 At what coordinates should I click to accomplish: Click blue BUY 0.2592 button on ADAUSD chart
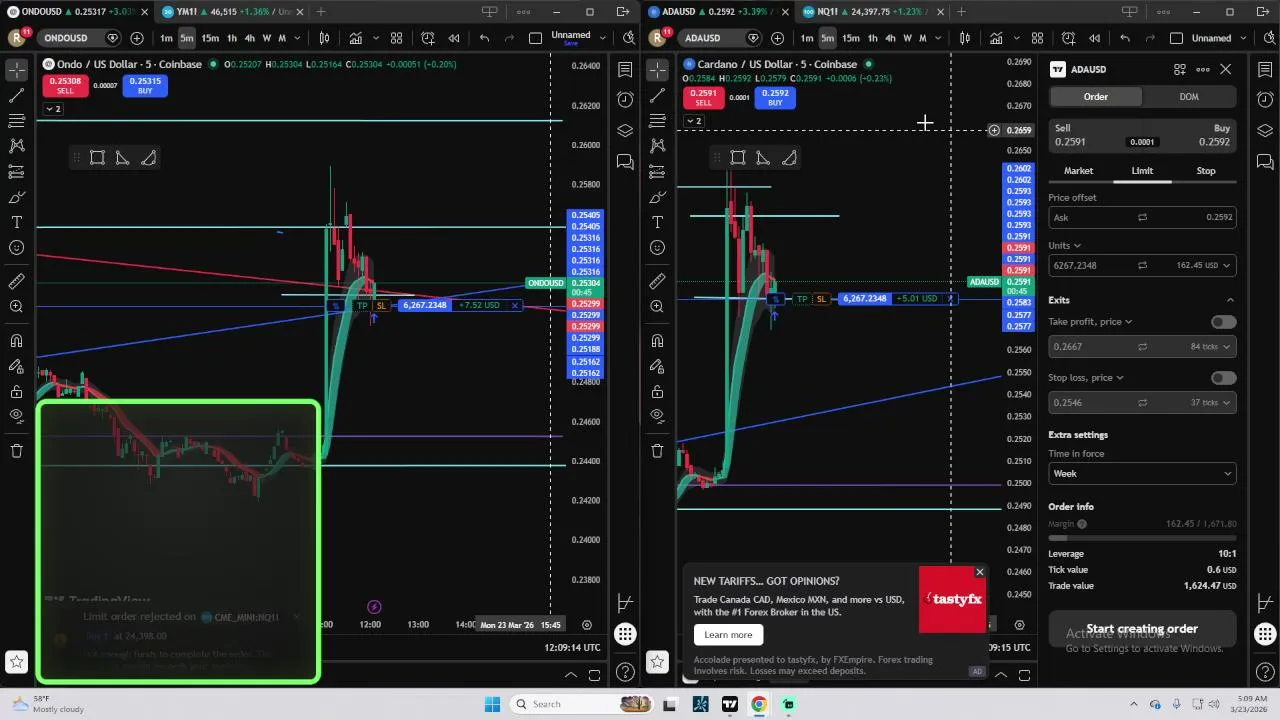(x=775, y=97)
